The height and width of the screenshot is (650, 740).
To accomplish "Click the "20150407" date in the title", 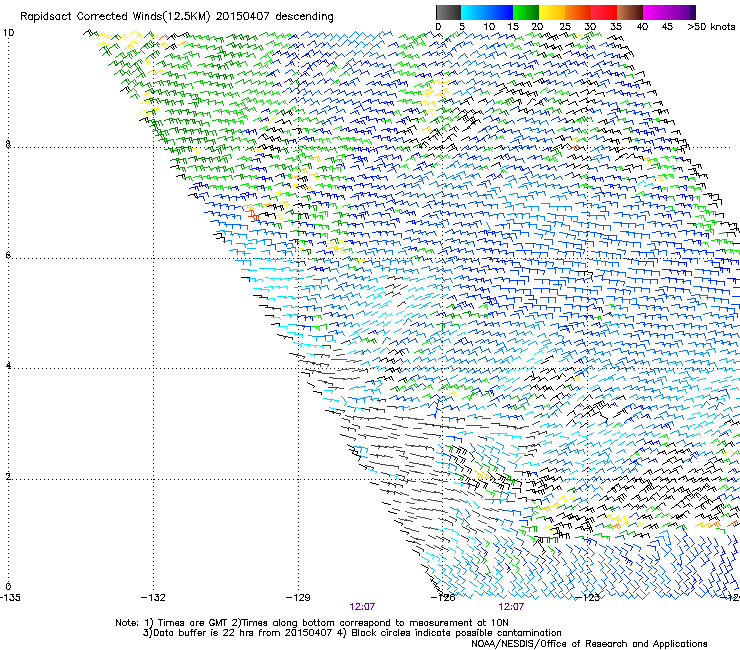I will tap(243, 16).
